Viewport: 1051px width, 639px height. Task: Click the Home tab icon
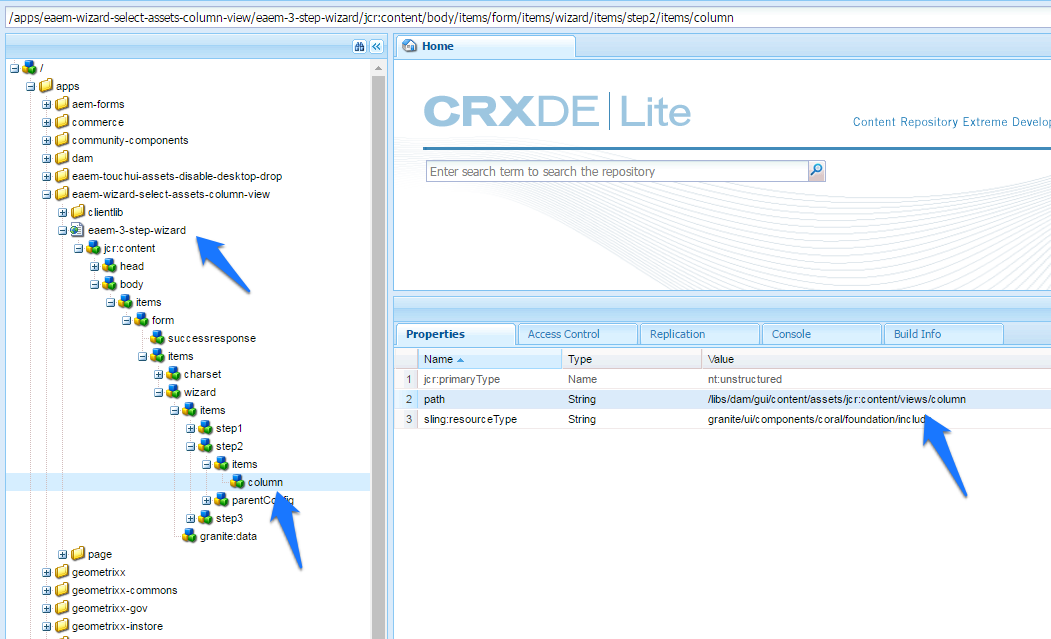point(410,46)
